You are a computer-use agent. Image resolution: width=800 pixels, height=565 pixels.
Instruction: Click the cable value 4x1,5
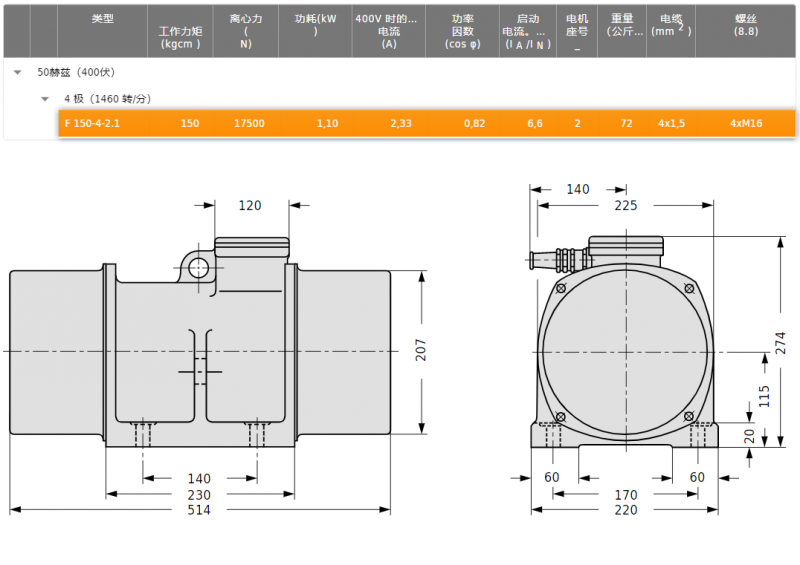pos(671,124)
